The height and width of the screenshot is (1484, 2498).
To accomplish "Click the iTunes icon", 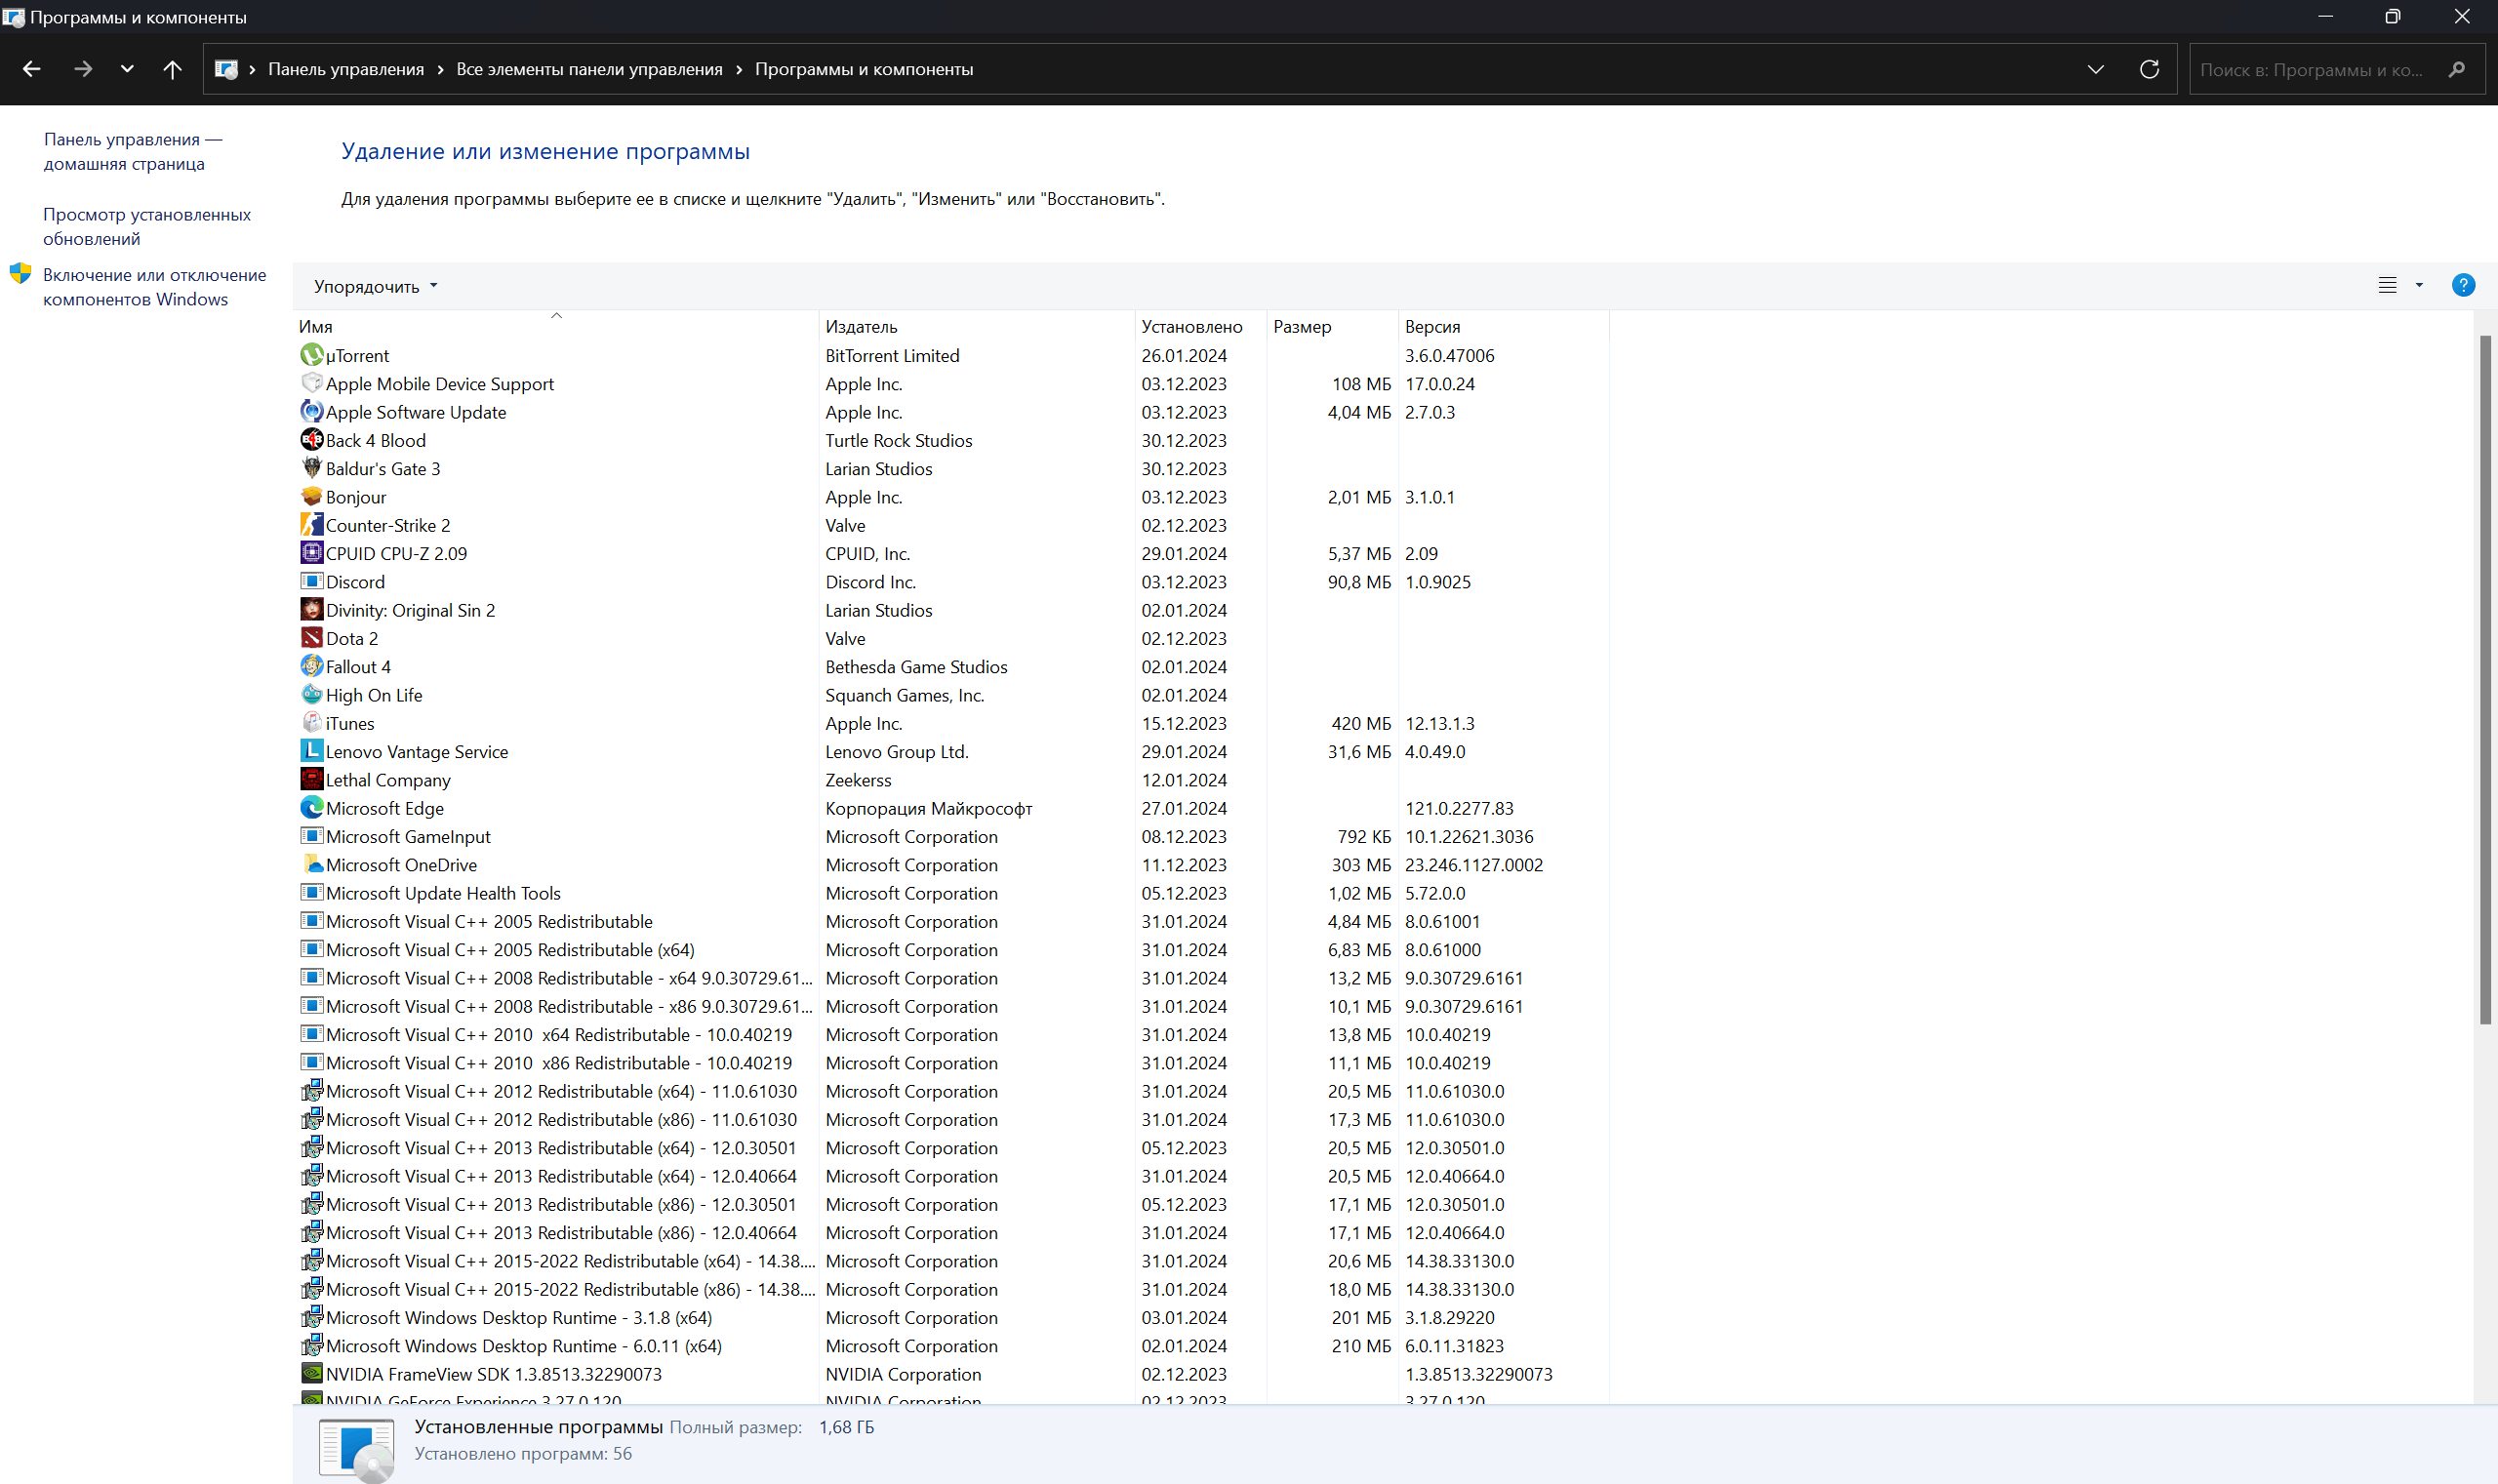I will point(311,723).
